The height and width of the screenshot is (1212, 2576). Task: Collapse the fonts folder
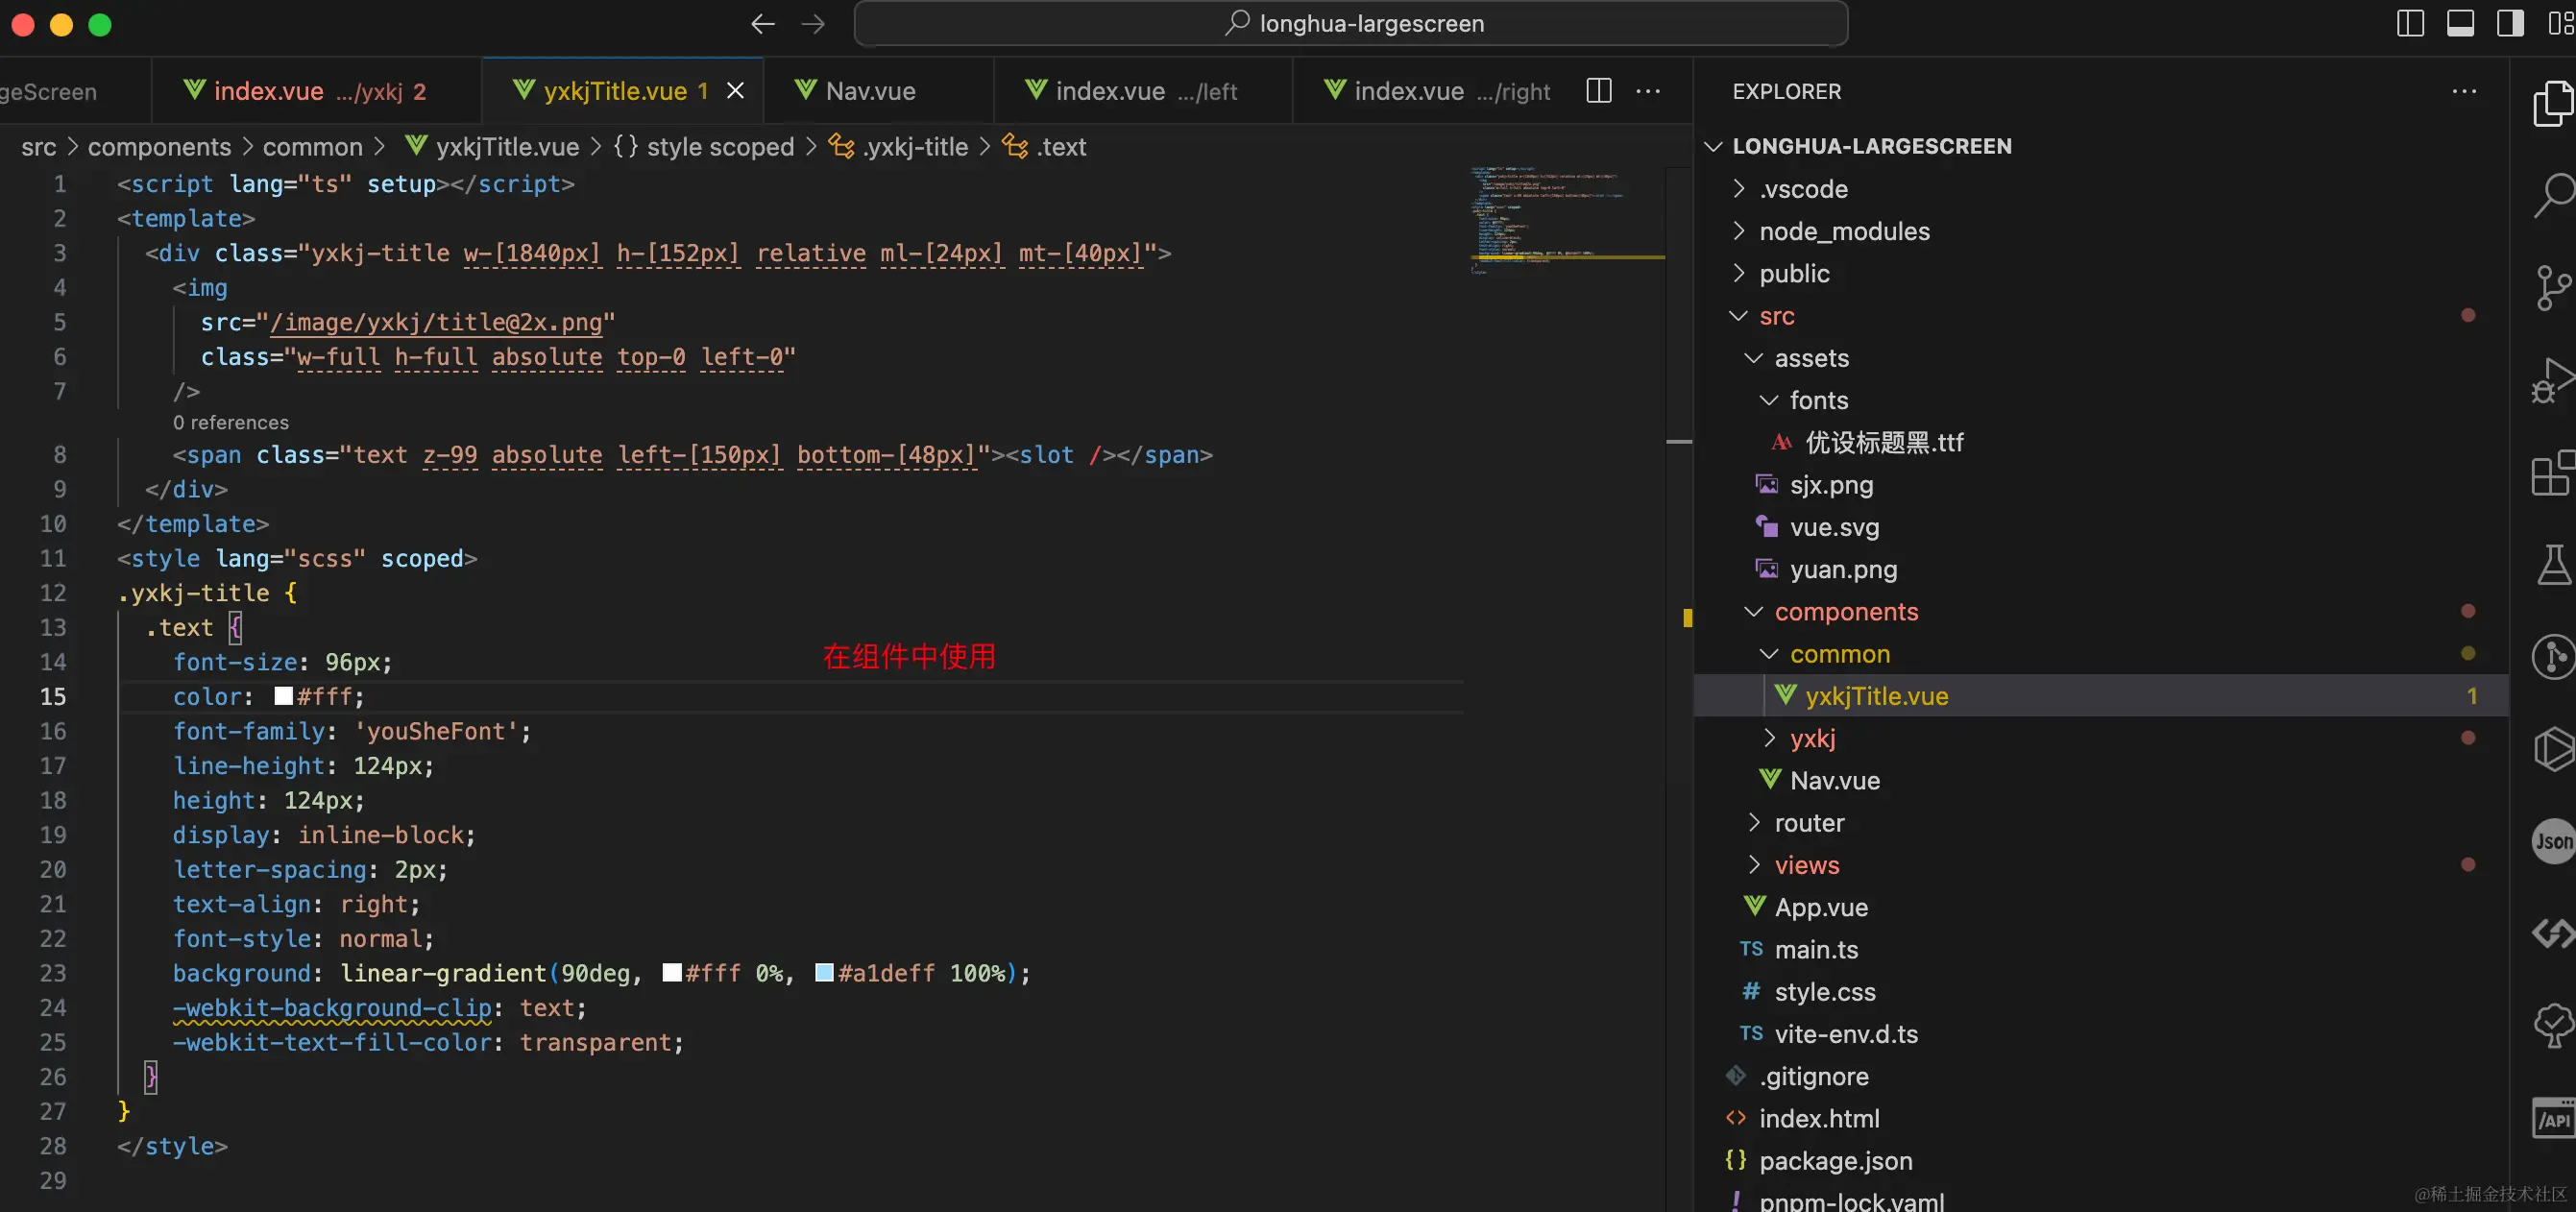[x=1817, y=400]
